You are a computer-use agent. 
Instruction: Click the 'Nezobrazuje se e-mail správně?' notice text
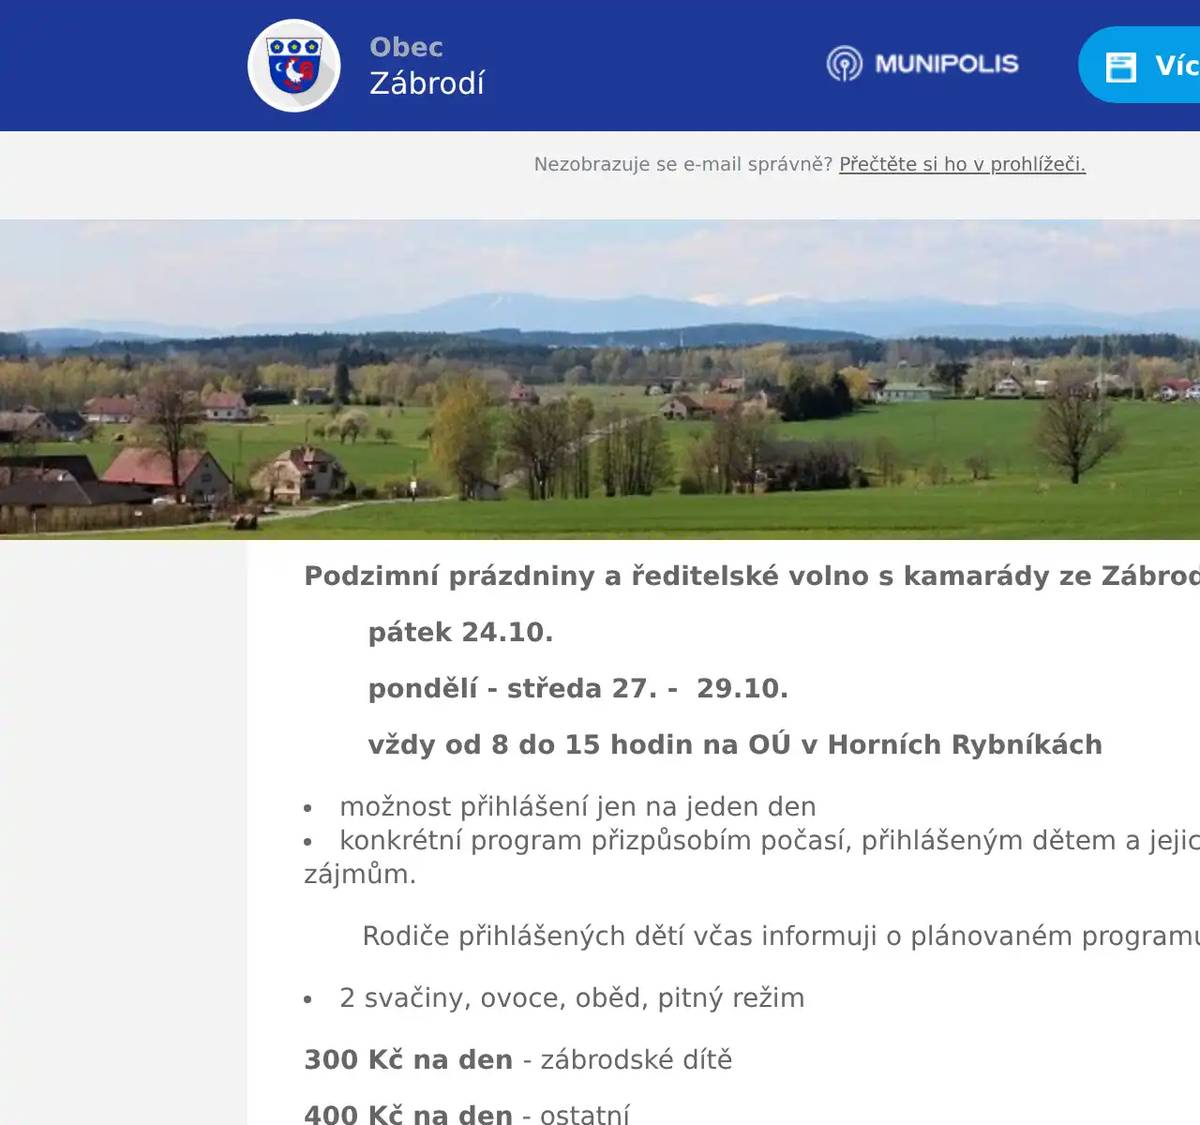coord(683,165)
